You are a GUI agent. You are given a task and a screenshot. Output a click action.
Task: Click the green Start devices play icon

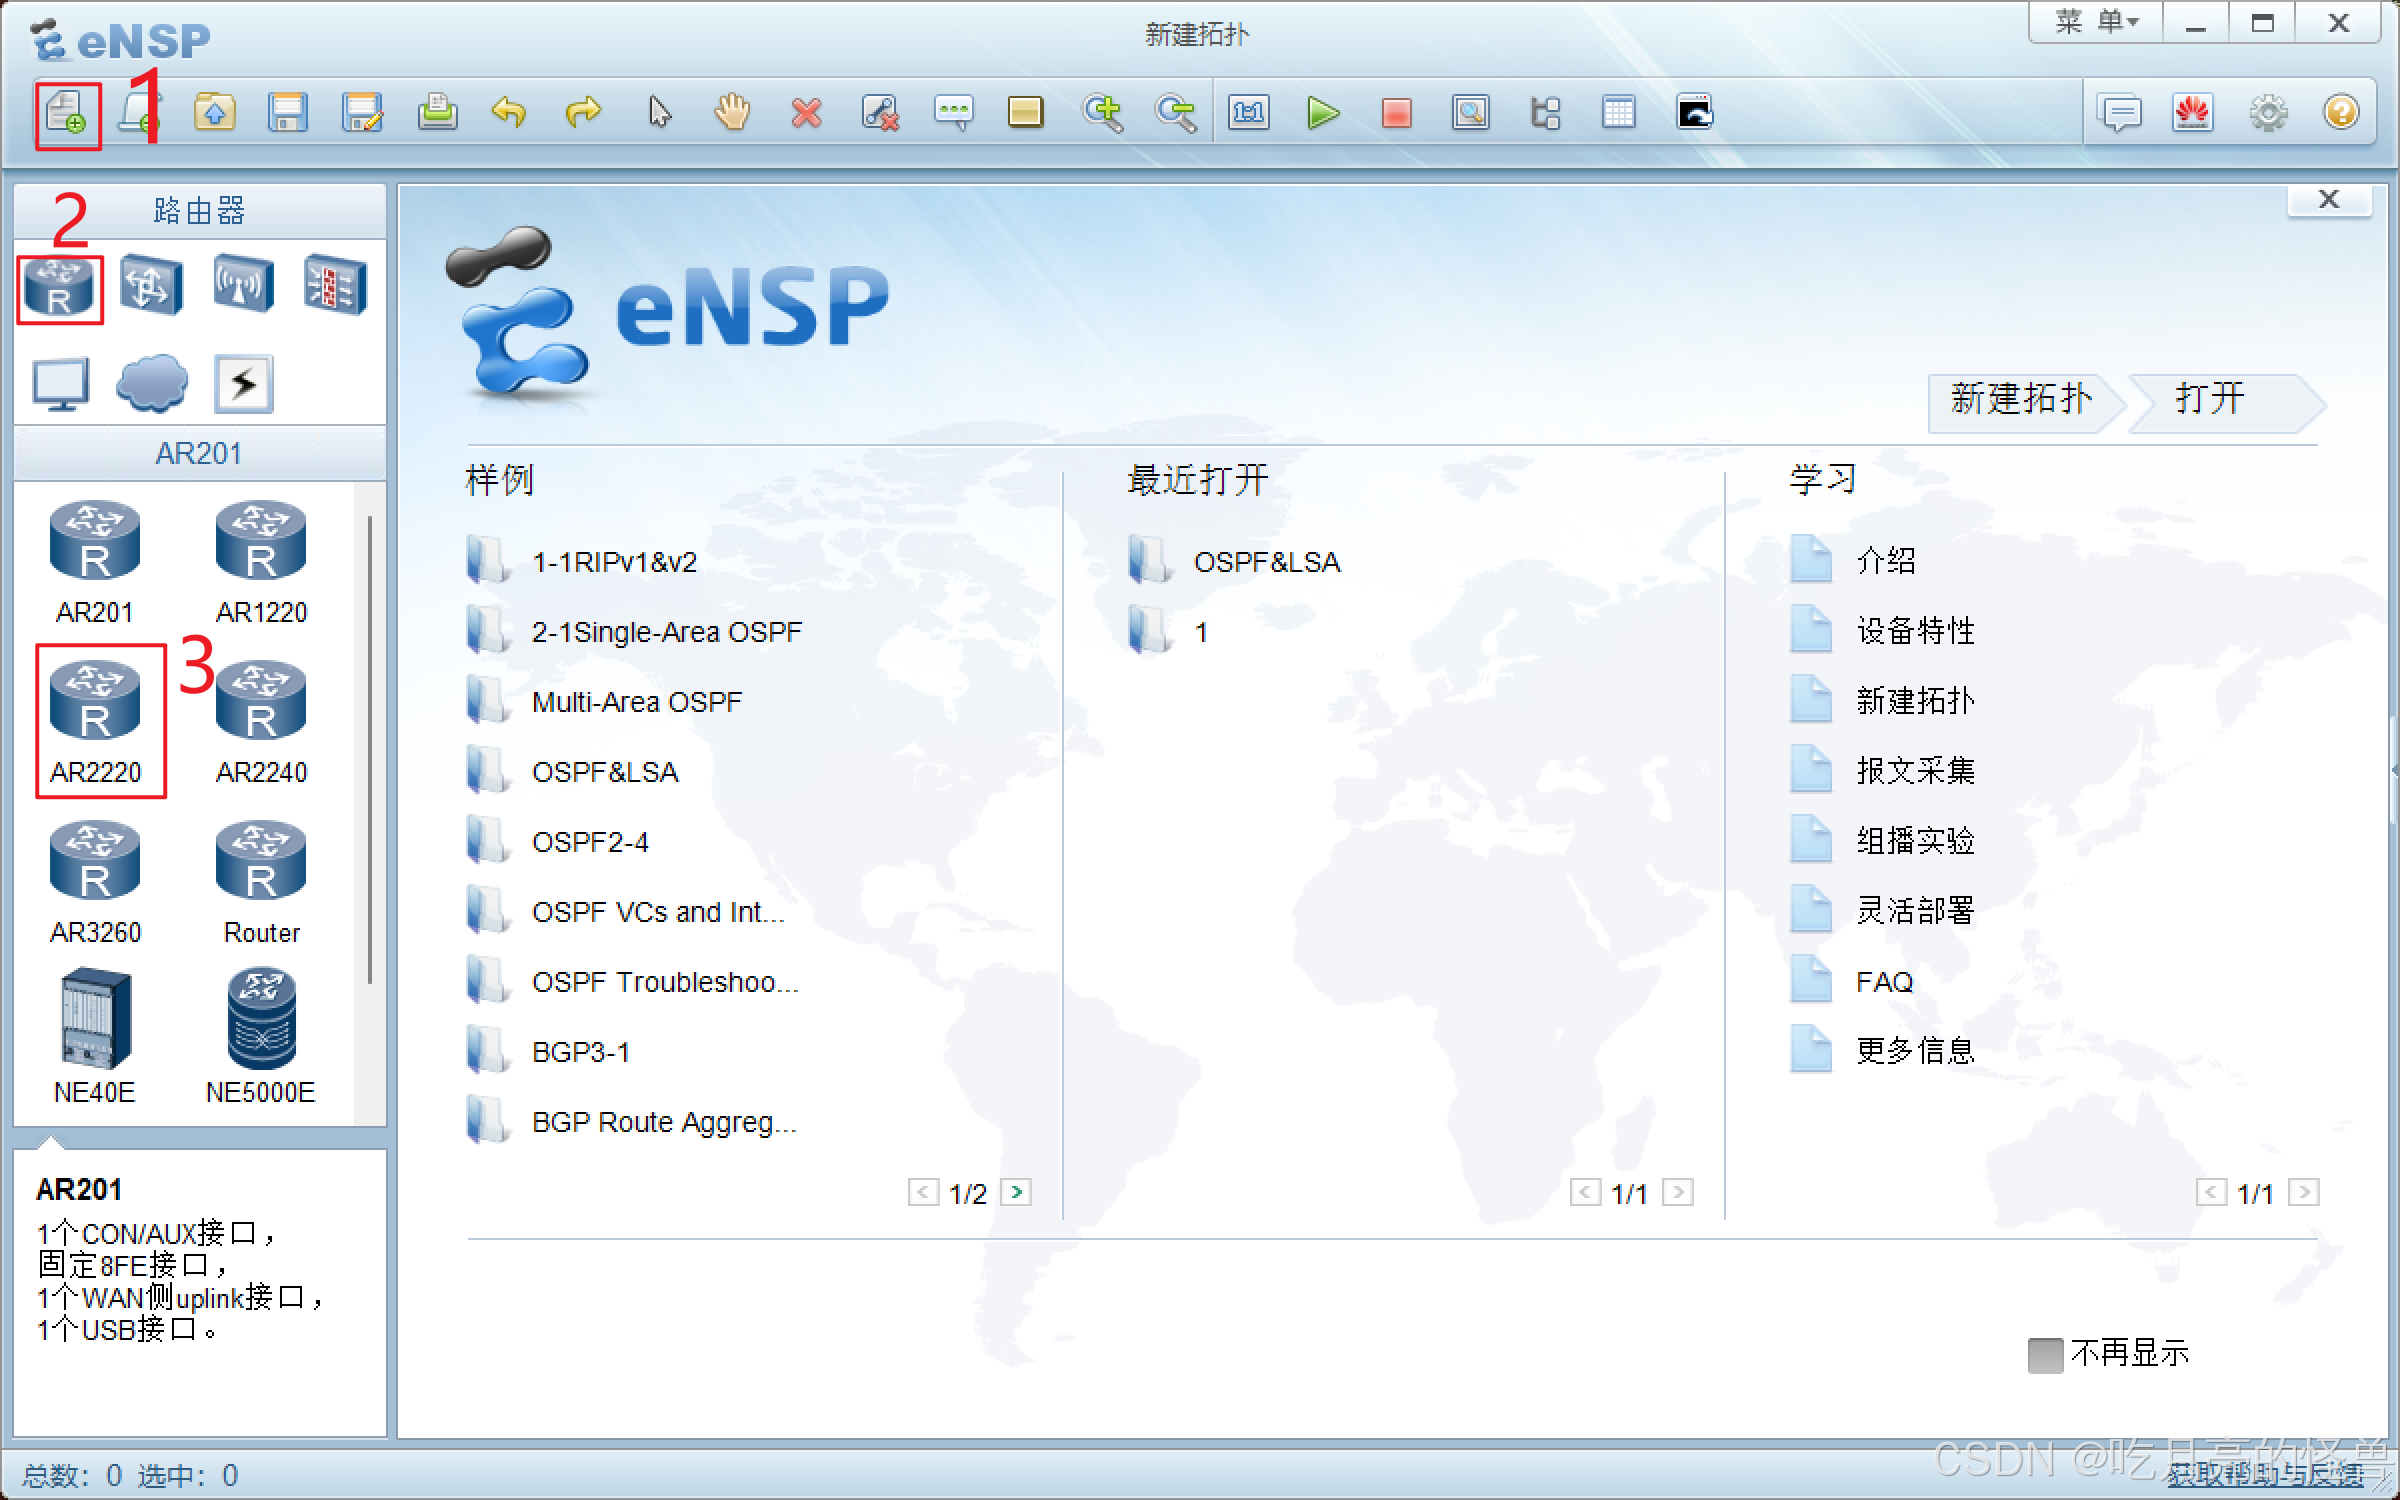coord(1323,113)
